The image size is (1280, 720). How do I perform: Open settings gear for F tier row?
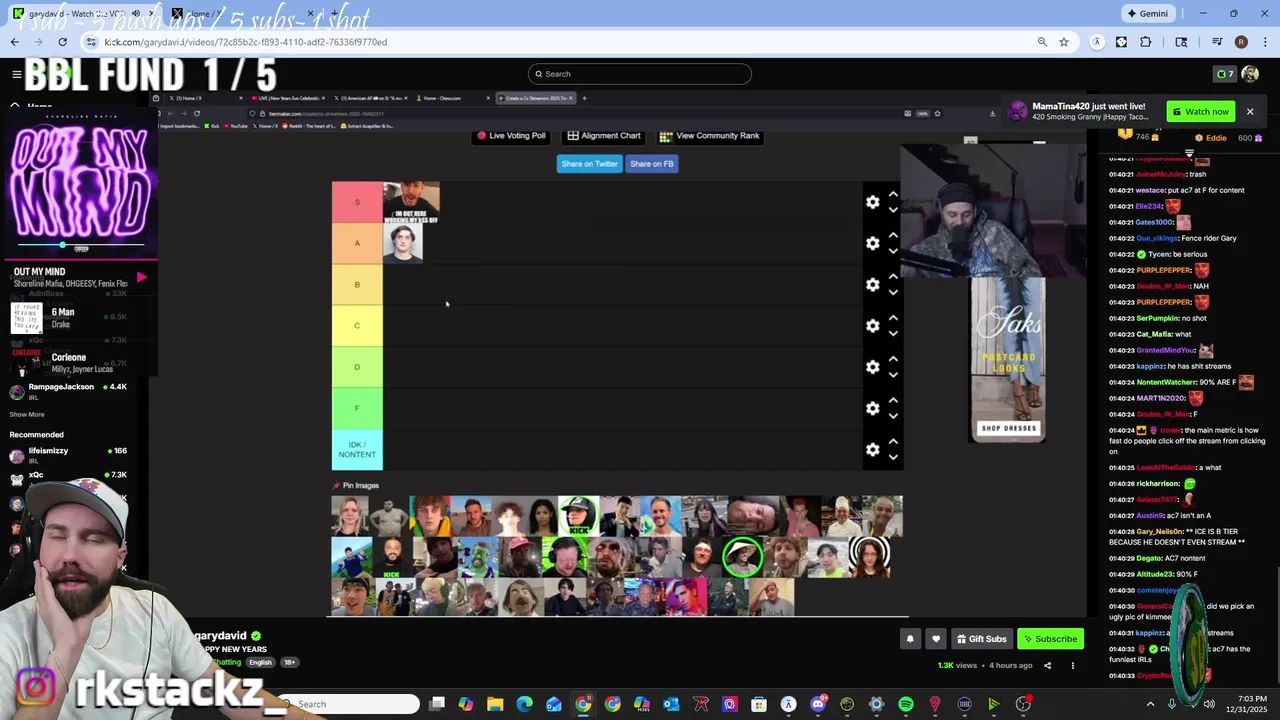click(873, 408)
